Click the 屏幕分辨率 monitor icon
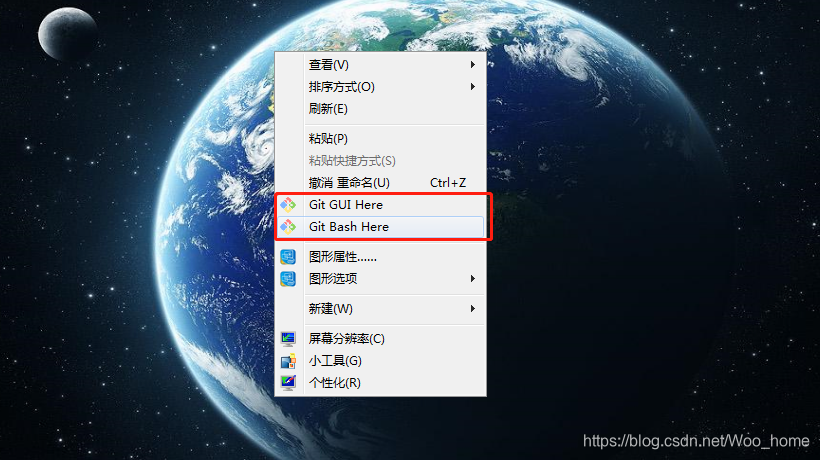The height and width of the screenshot is (460, 820). 288,339
